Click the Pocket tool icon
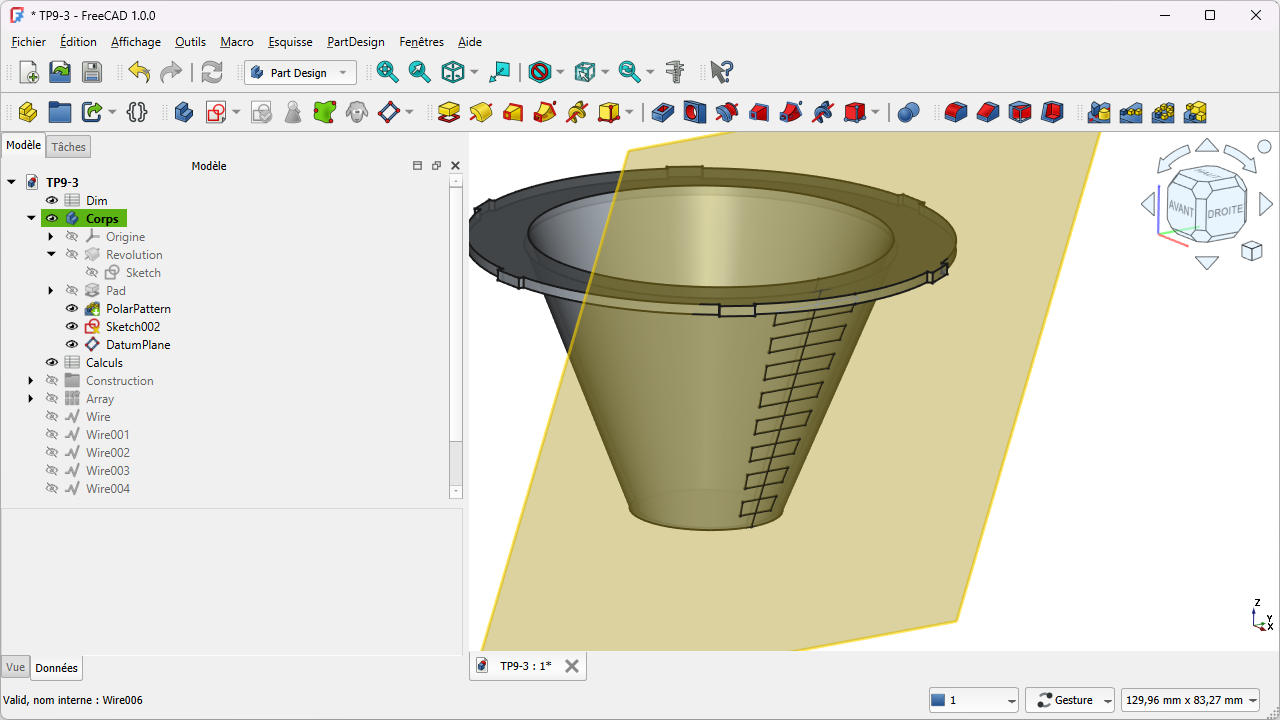The image size is (1280, 720). click(x=663, y=112)
